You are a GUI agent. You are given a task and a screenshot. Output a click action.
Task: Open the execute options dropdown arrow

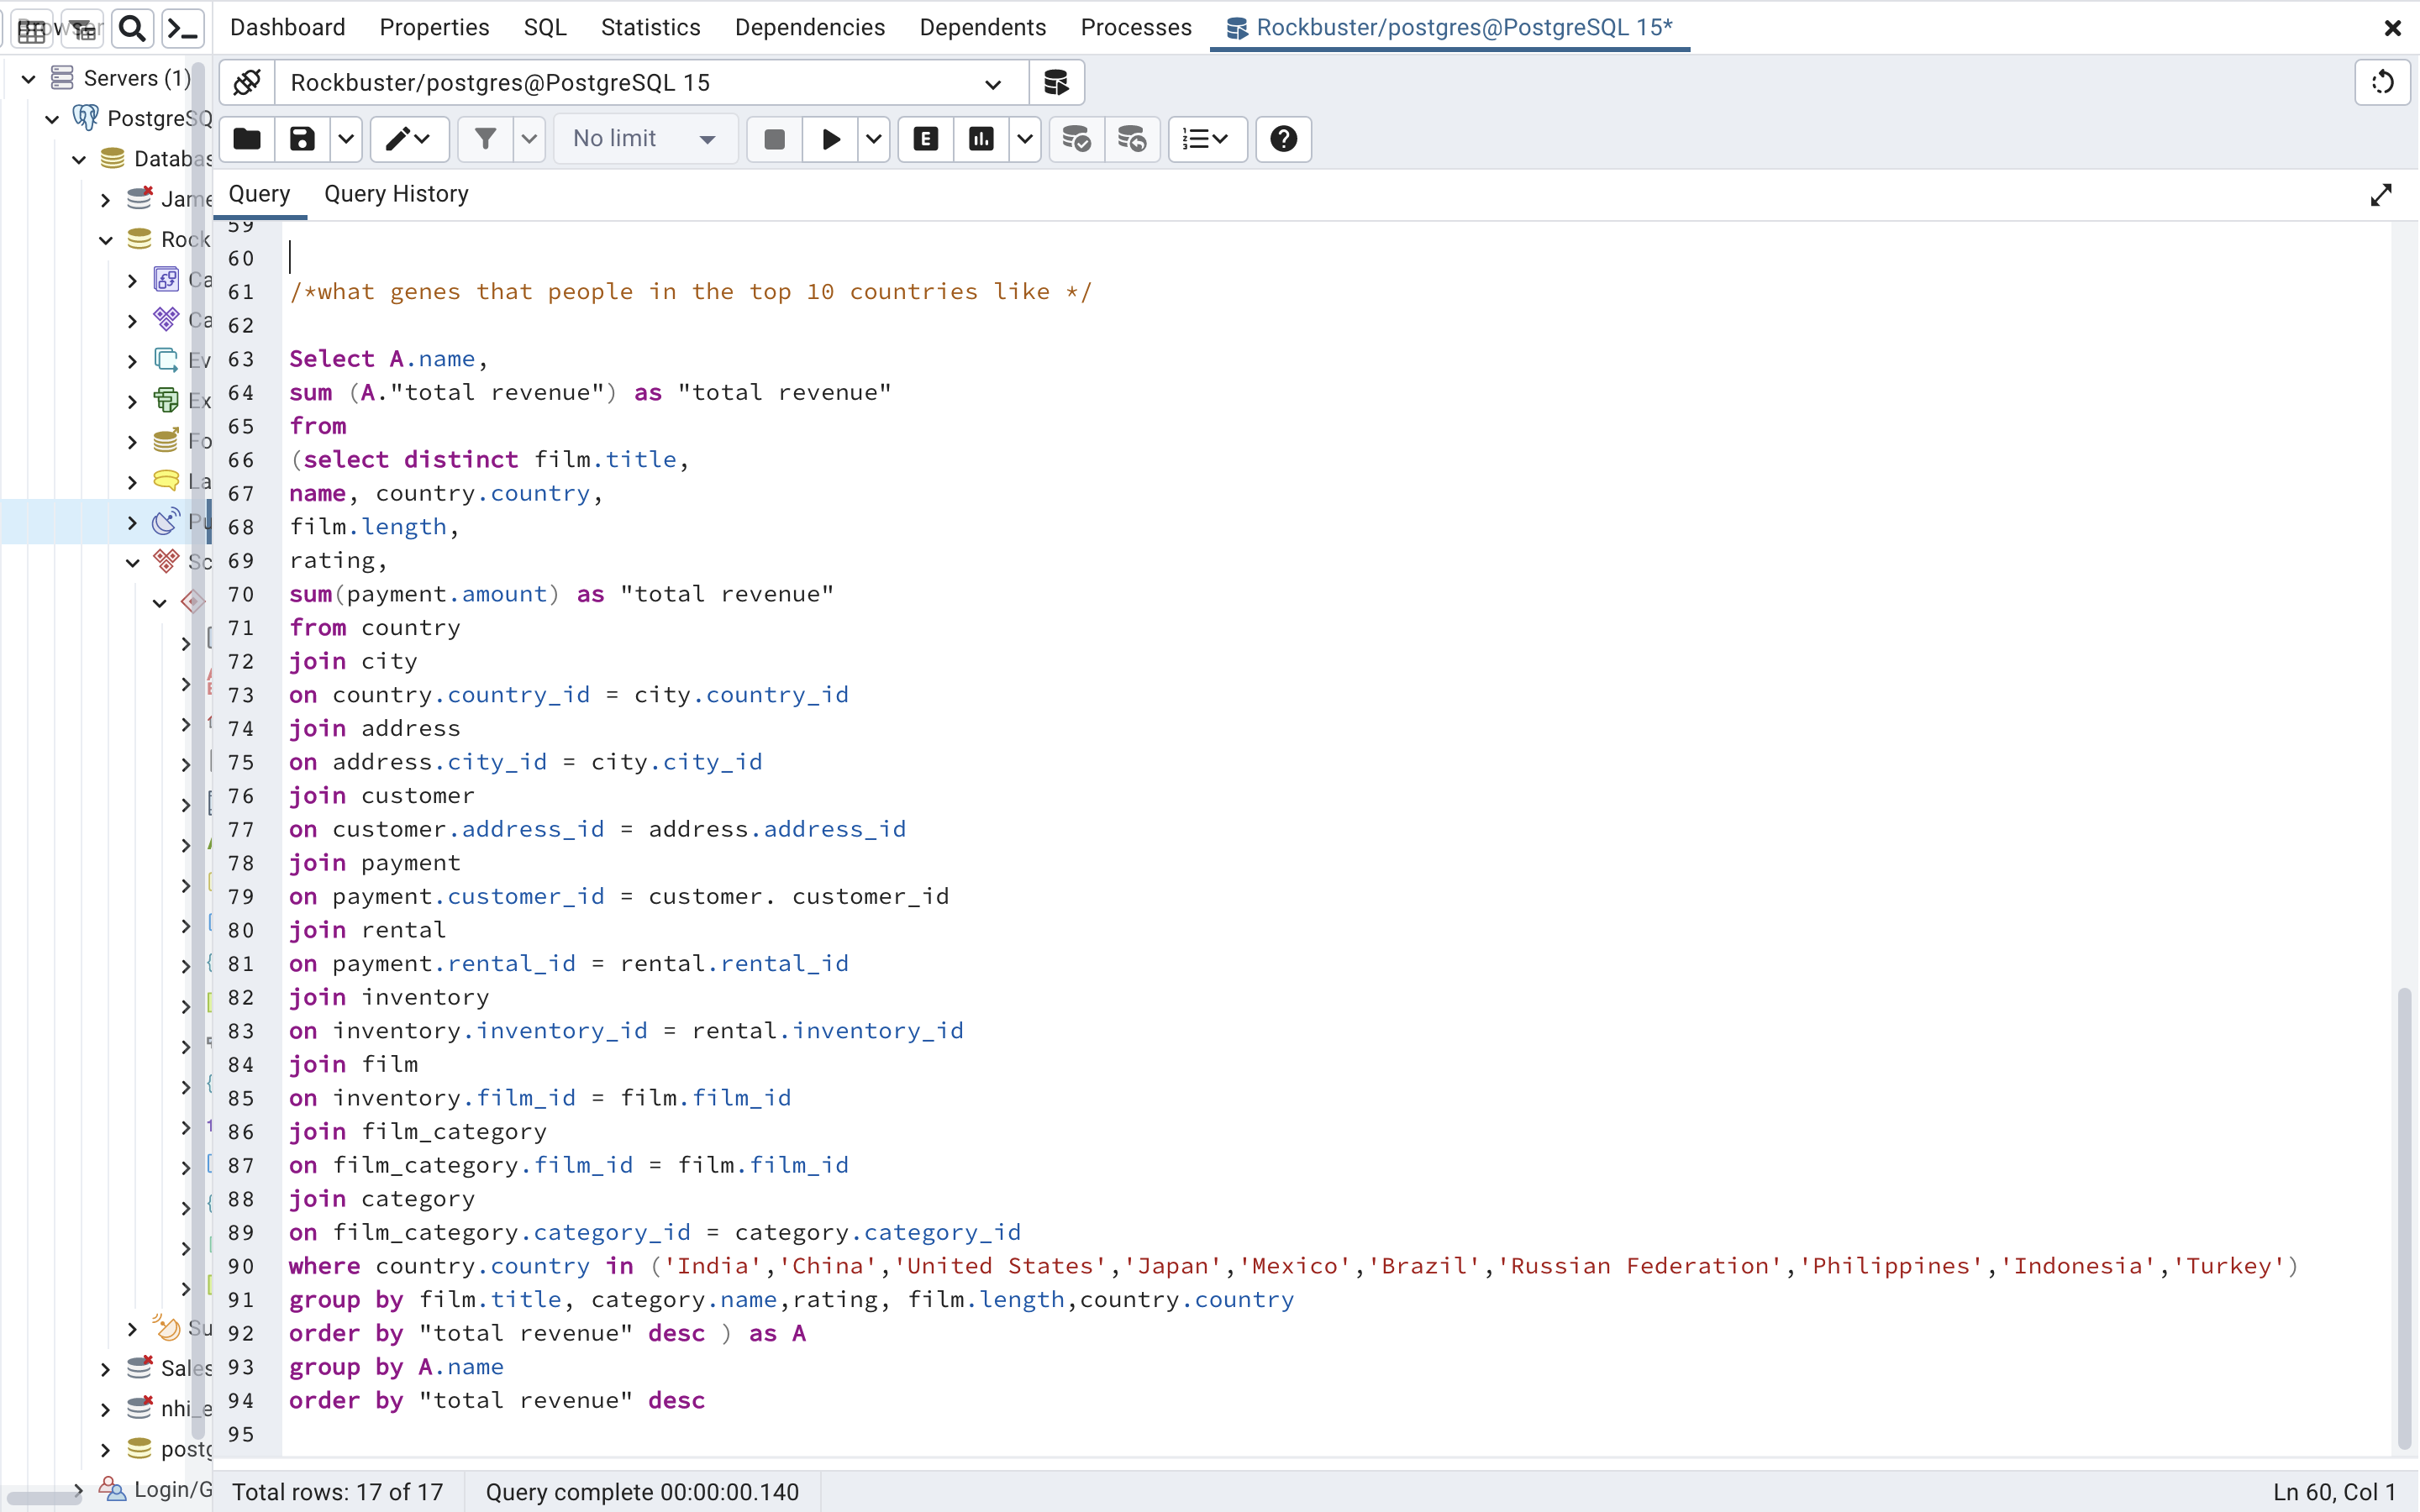(x=873, y=138)
